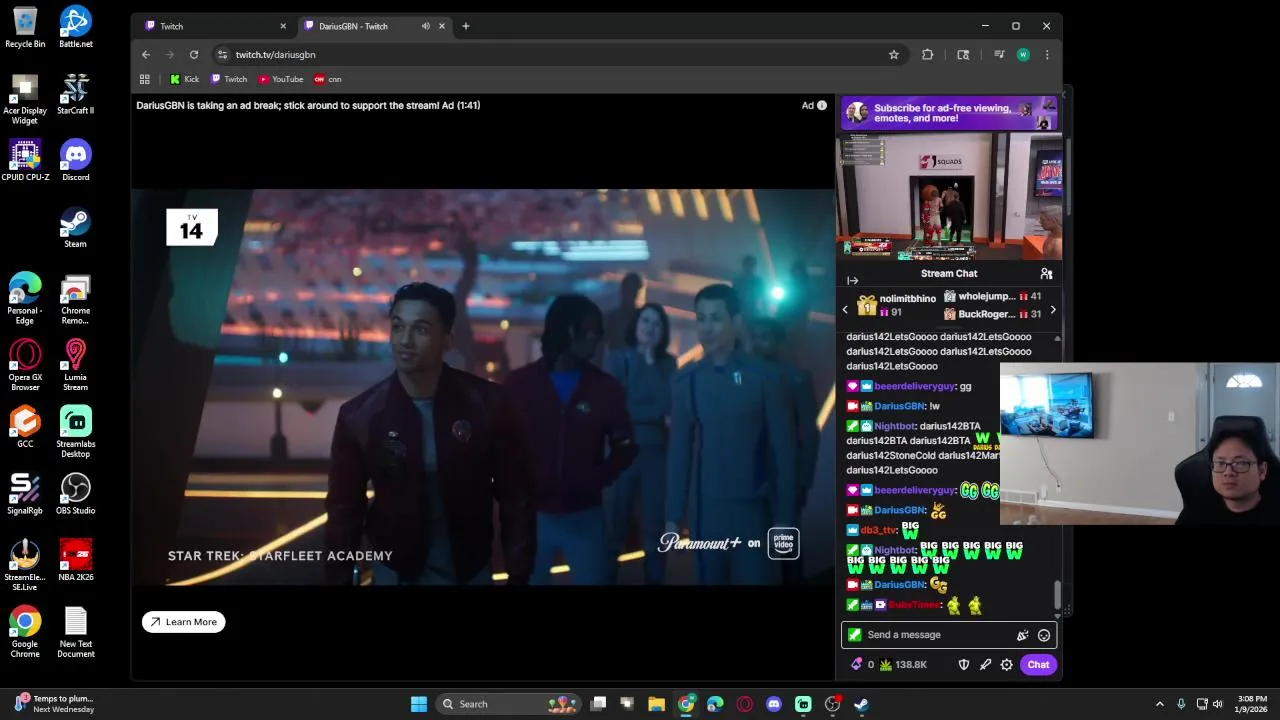Open CPUID CPU-Z desktop shortcut
The width and height of the screenshot is (1280, 720).
pos(25,160)
